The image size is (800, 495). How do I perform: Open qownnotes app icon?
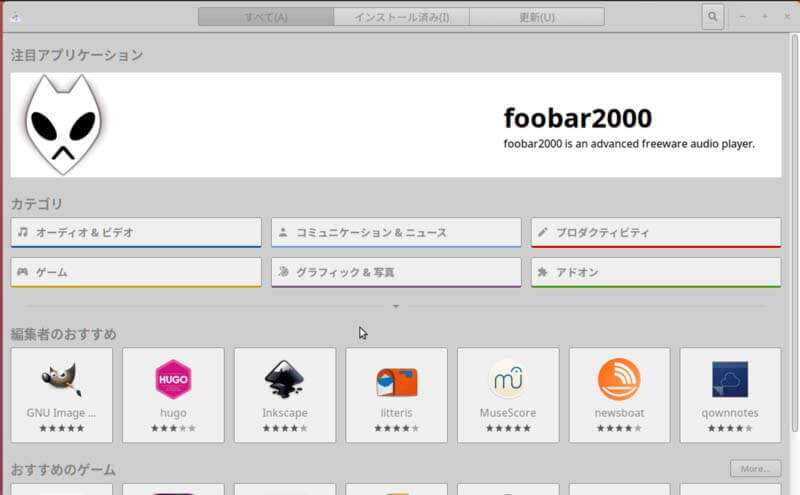click(730, 379)
